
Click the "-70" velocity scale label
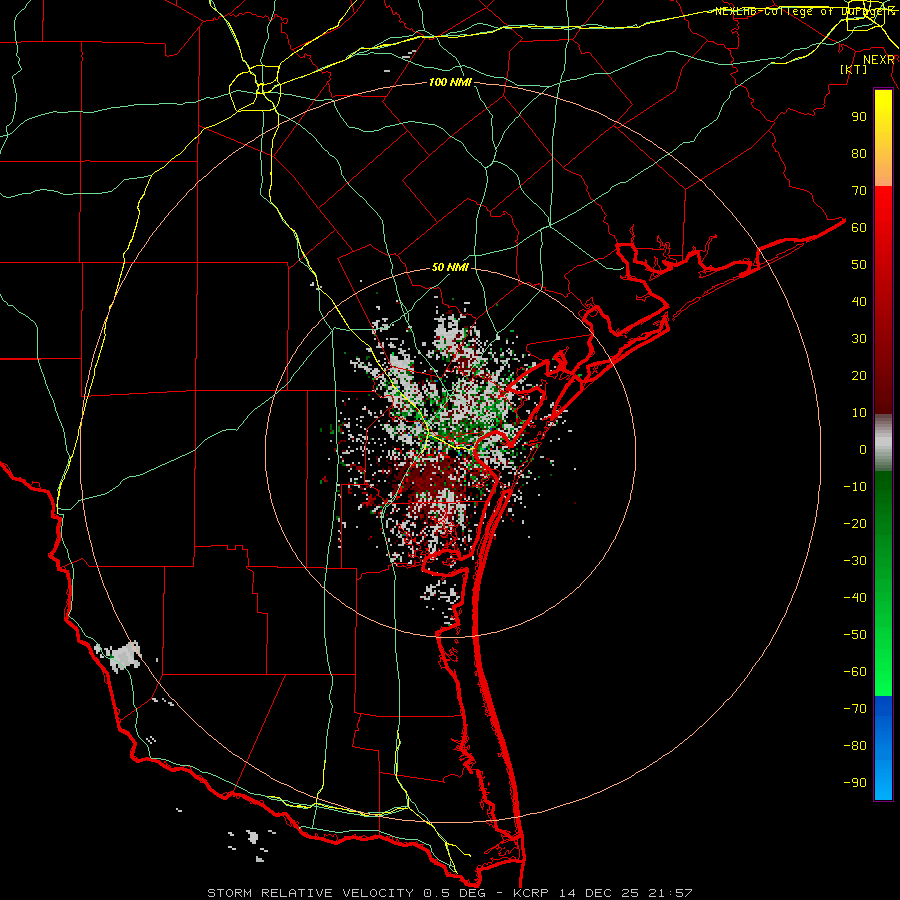[855, 709]
